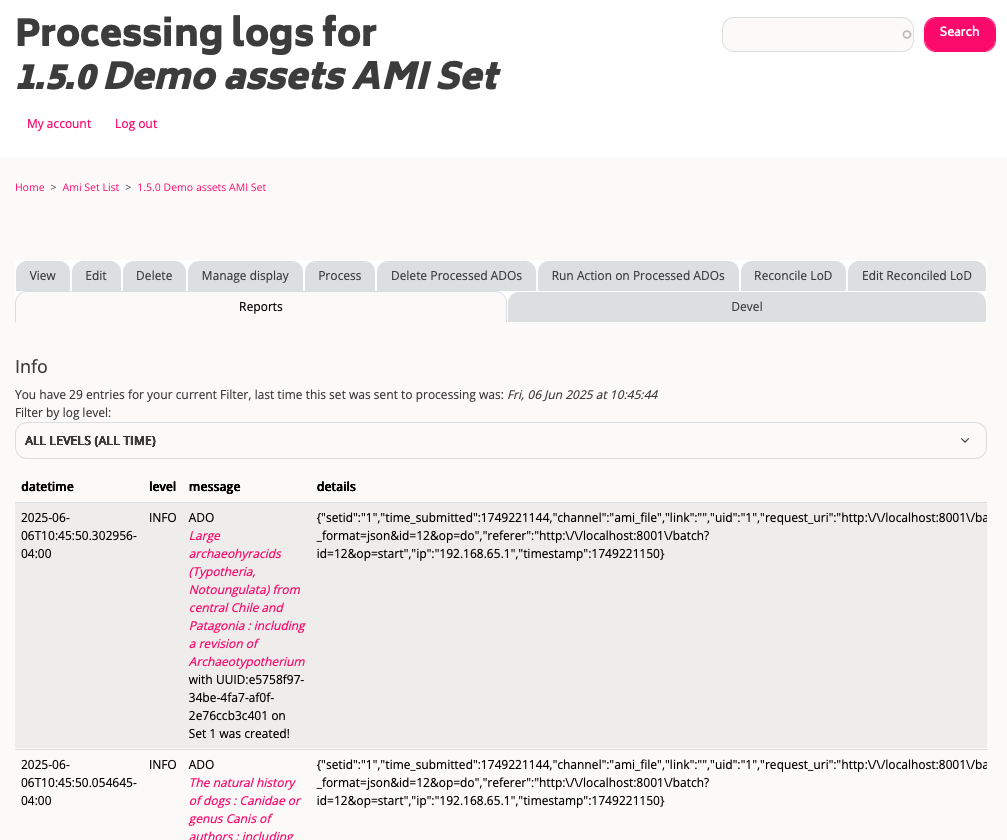1007x840 pixels.
Task: Open The natural history of dogs link
Action: pos(243,800)
